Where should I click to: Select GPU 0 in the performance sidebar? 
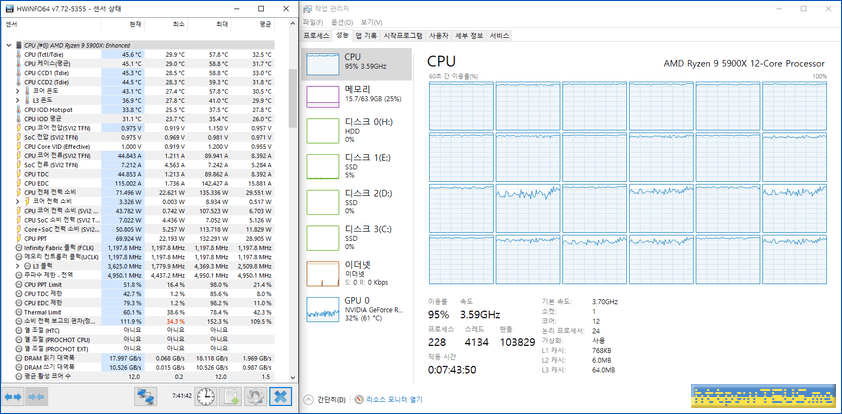(x=357, y=305)
